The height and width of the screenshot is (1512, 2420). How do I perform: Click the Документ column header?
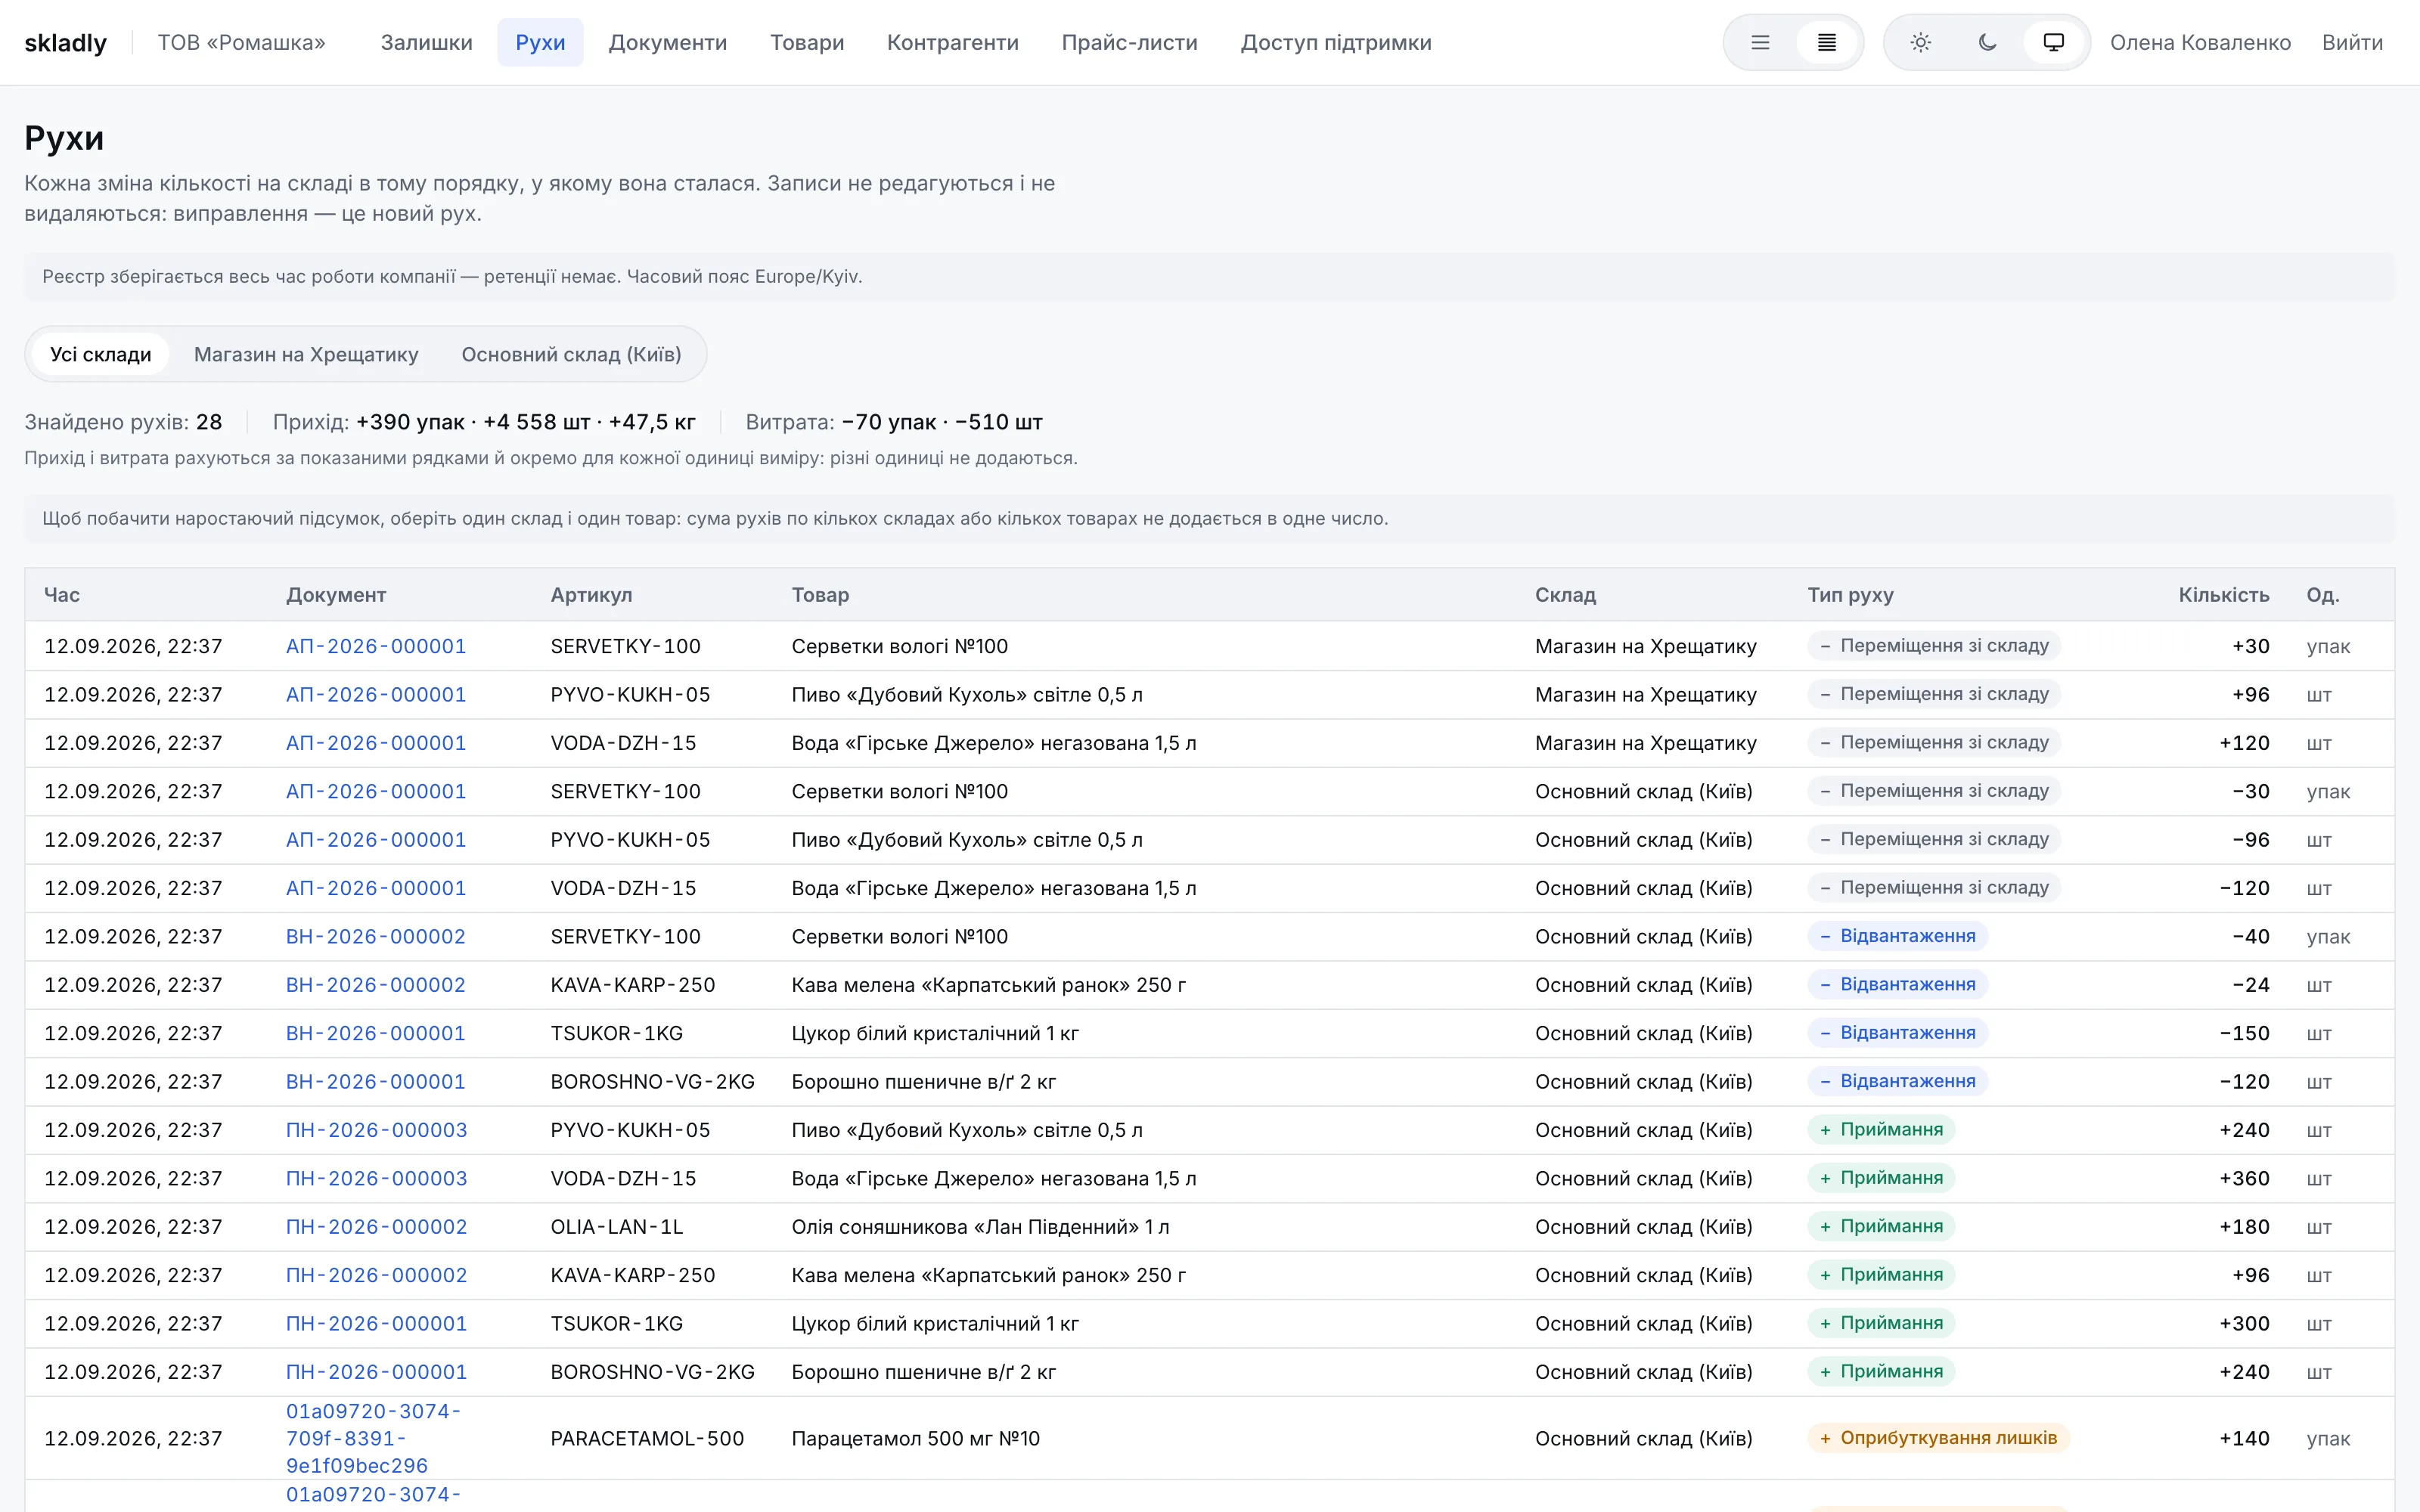coord(336,595)
